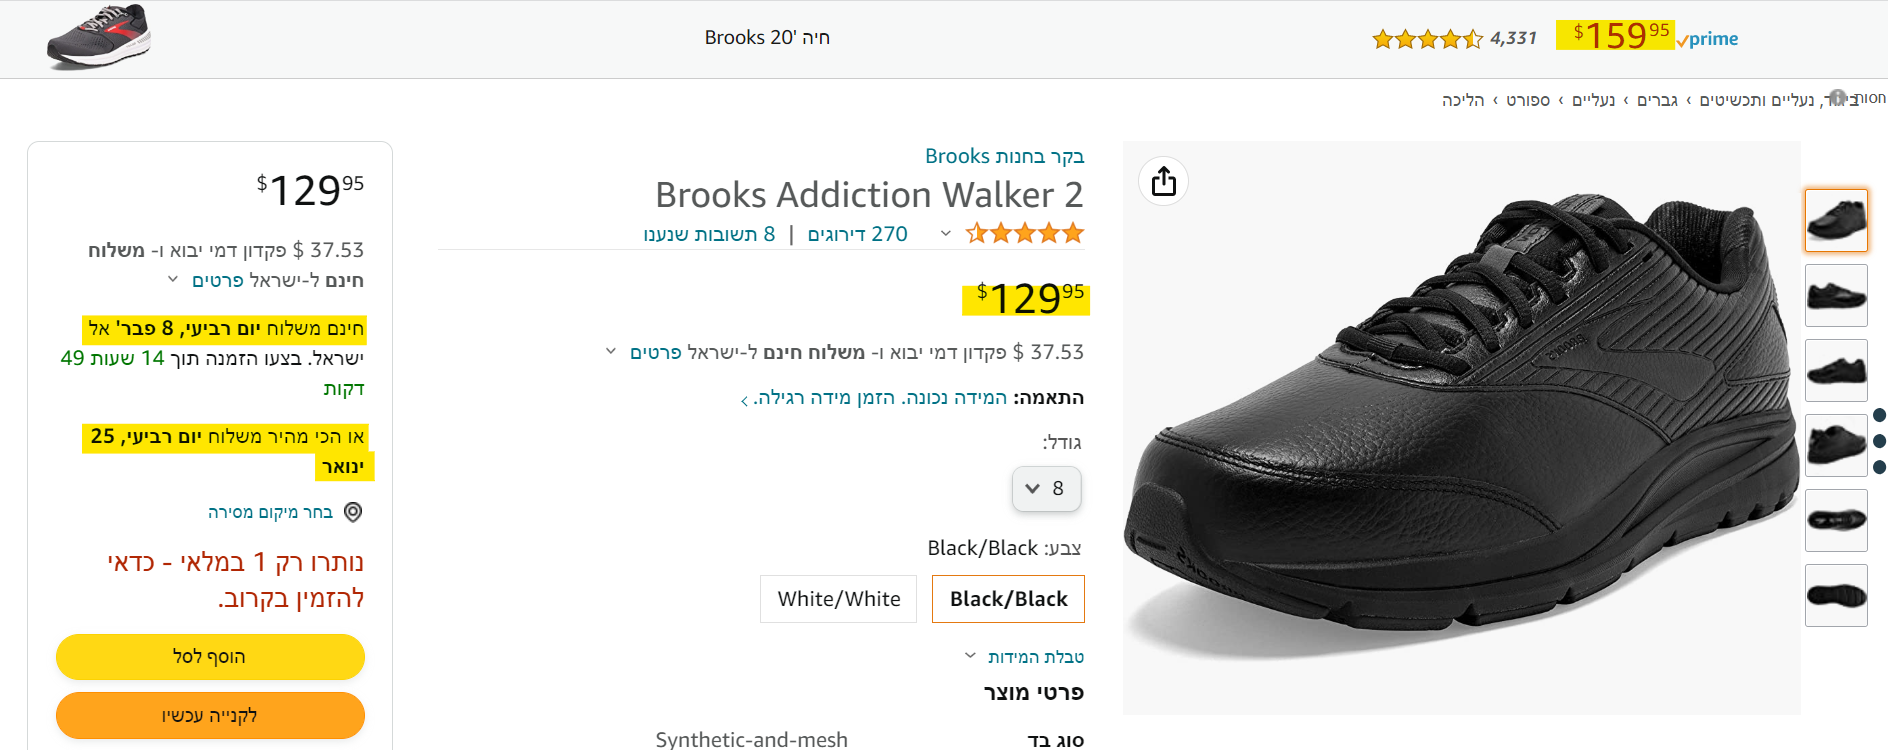Select the Black/Black color option
The width and height of the screenshot is (1888, 750).
[x=1008, y=599]
